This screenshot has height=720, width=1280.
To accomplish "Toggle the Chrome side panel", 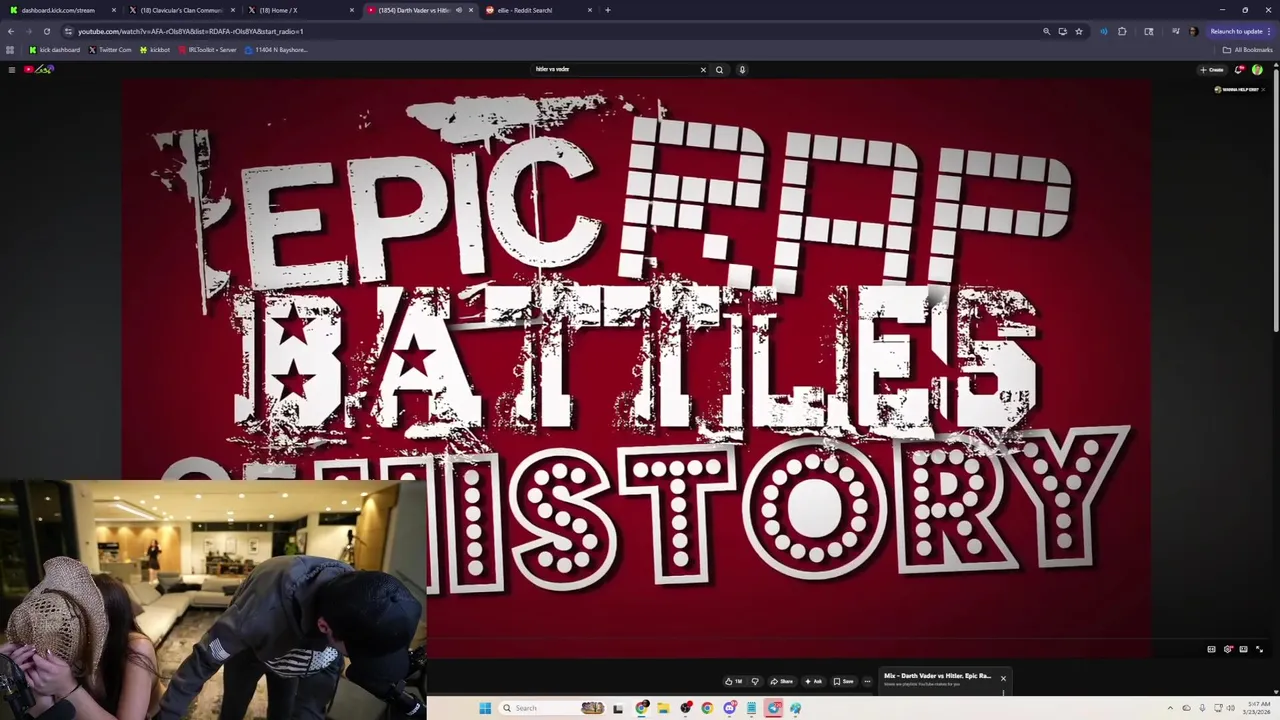I will 1149,31.
